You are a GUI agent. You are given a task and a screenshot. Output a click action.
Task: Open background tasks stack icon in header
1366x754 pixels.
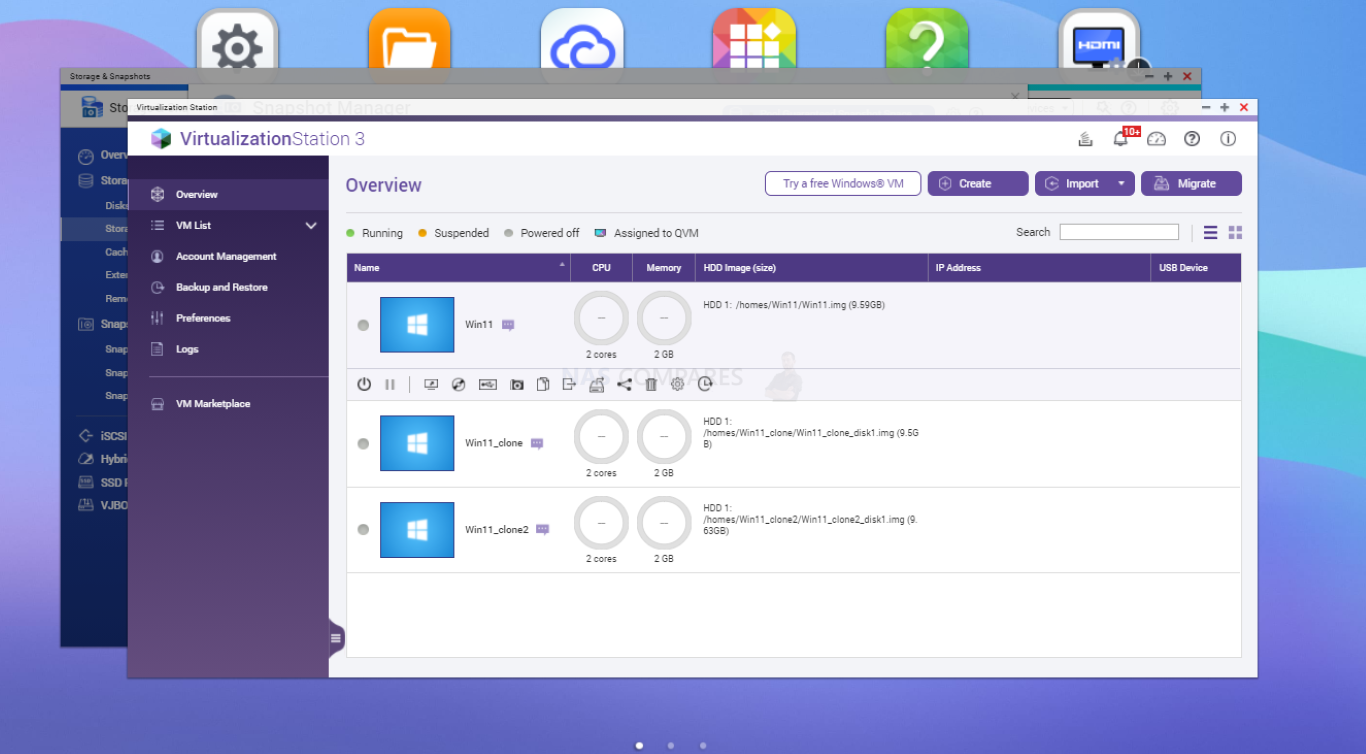point(1085,139)
